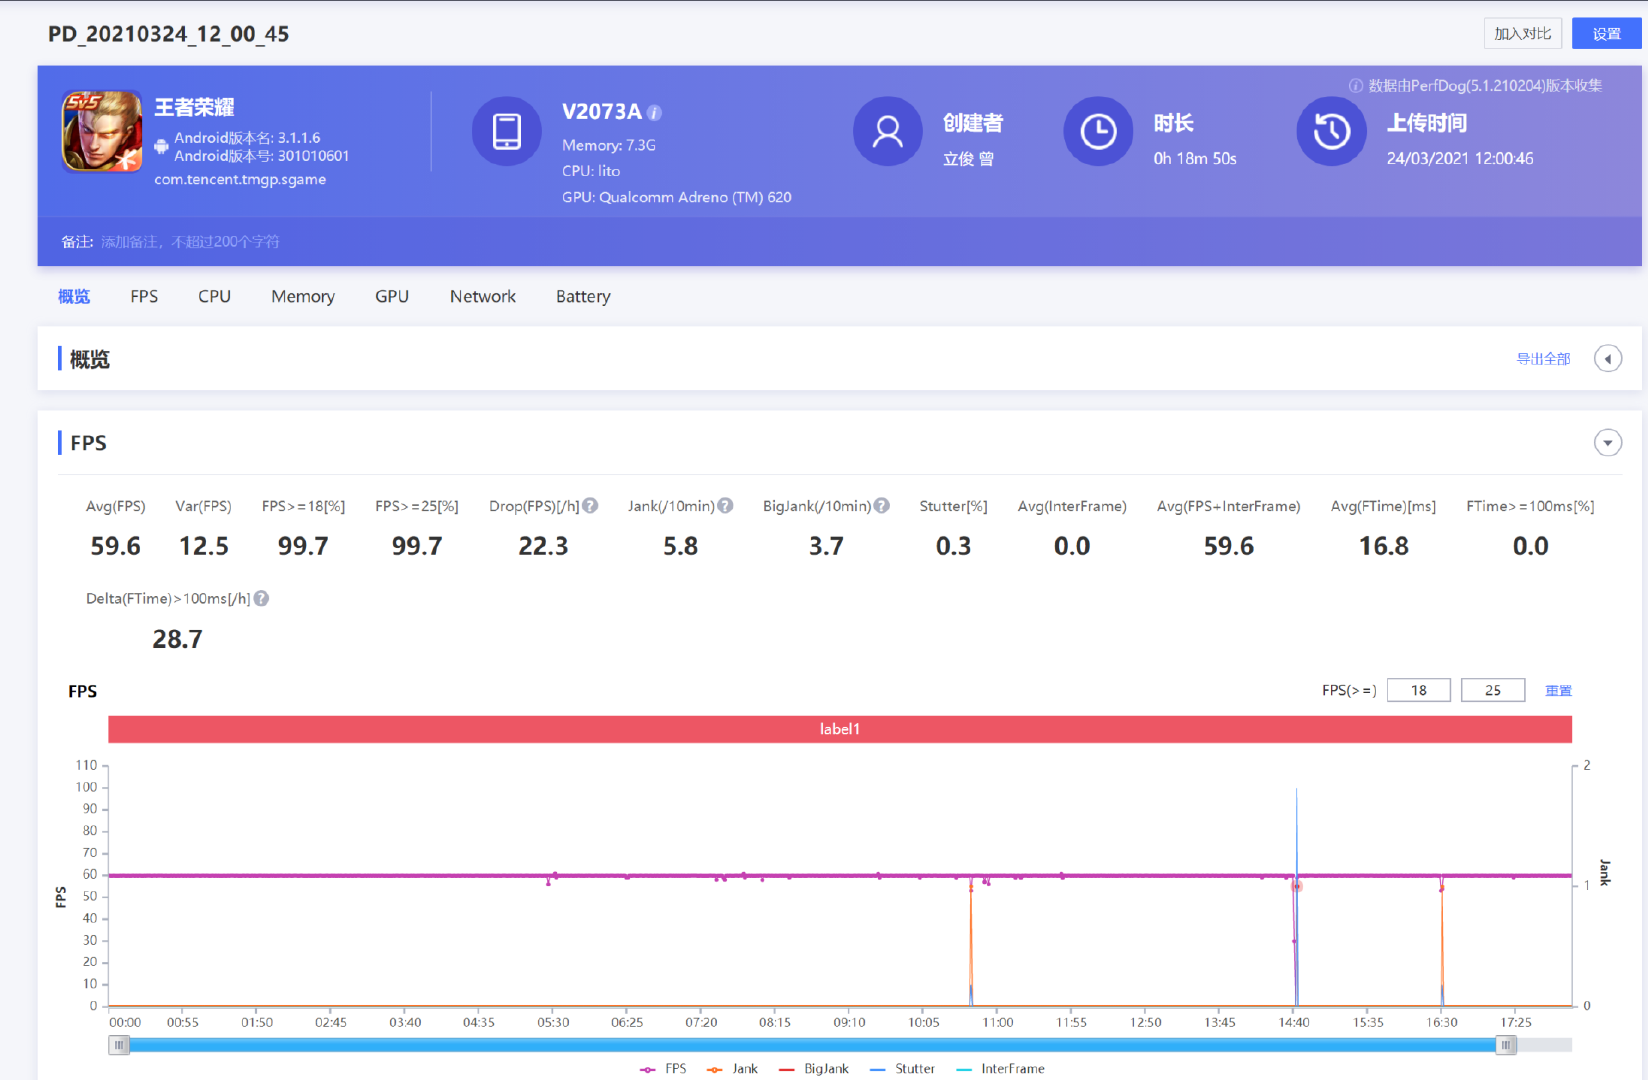Click the 加入对比 button
The height and width of the screenshot is (1080, 1648).
click(x=1522, y=33)
